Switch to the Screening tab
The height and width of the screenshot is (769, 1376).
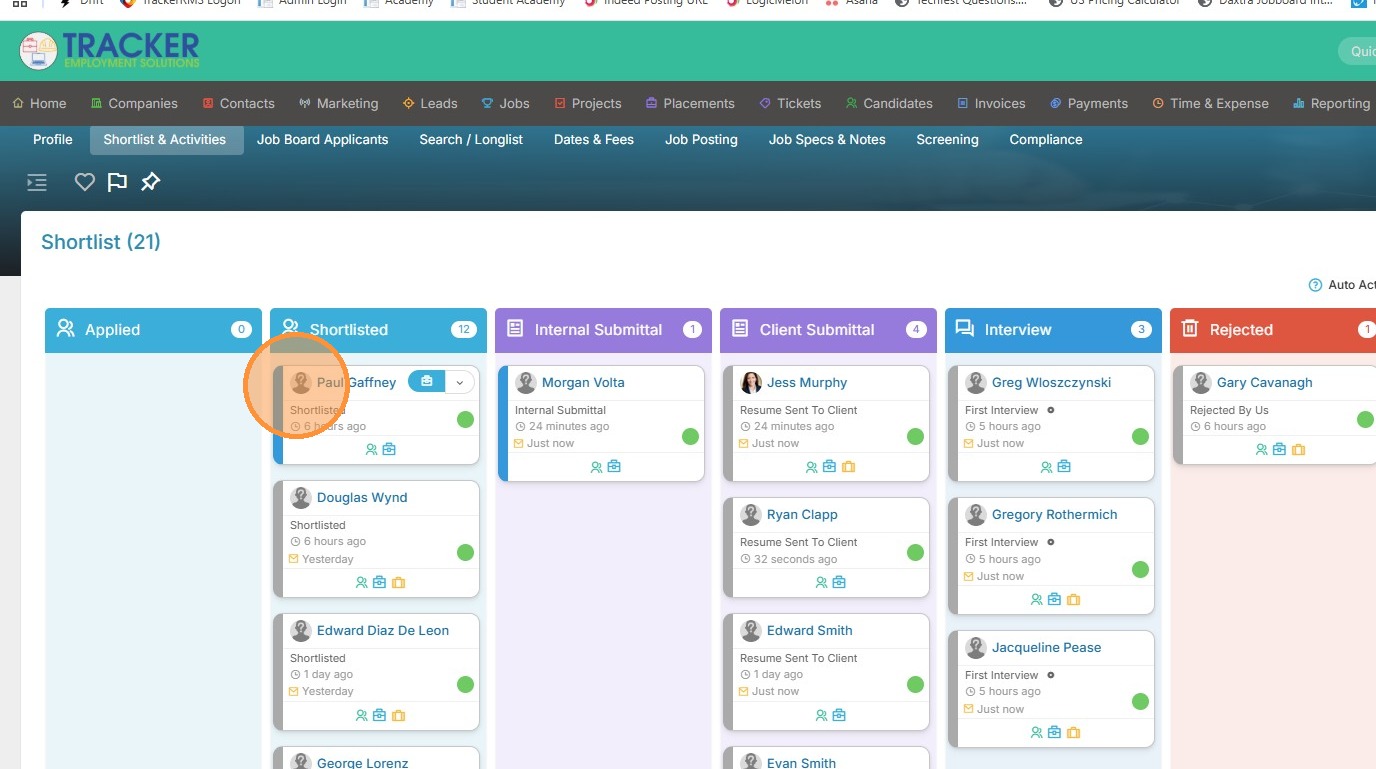[x=947, y=140]
